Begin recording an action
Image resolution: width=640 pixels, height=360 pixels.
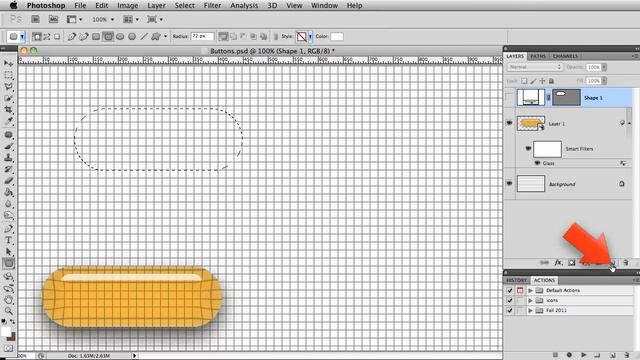(x=569, y=355)
